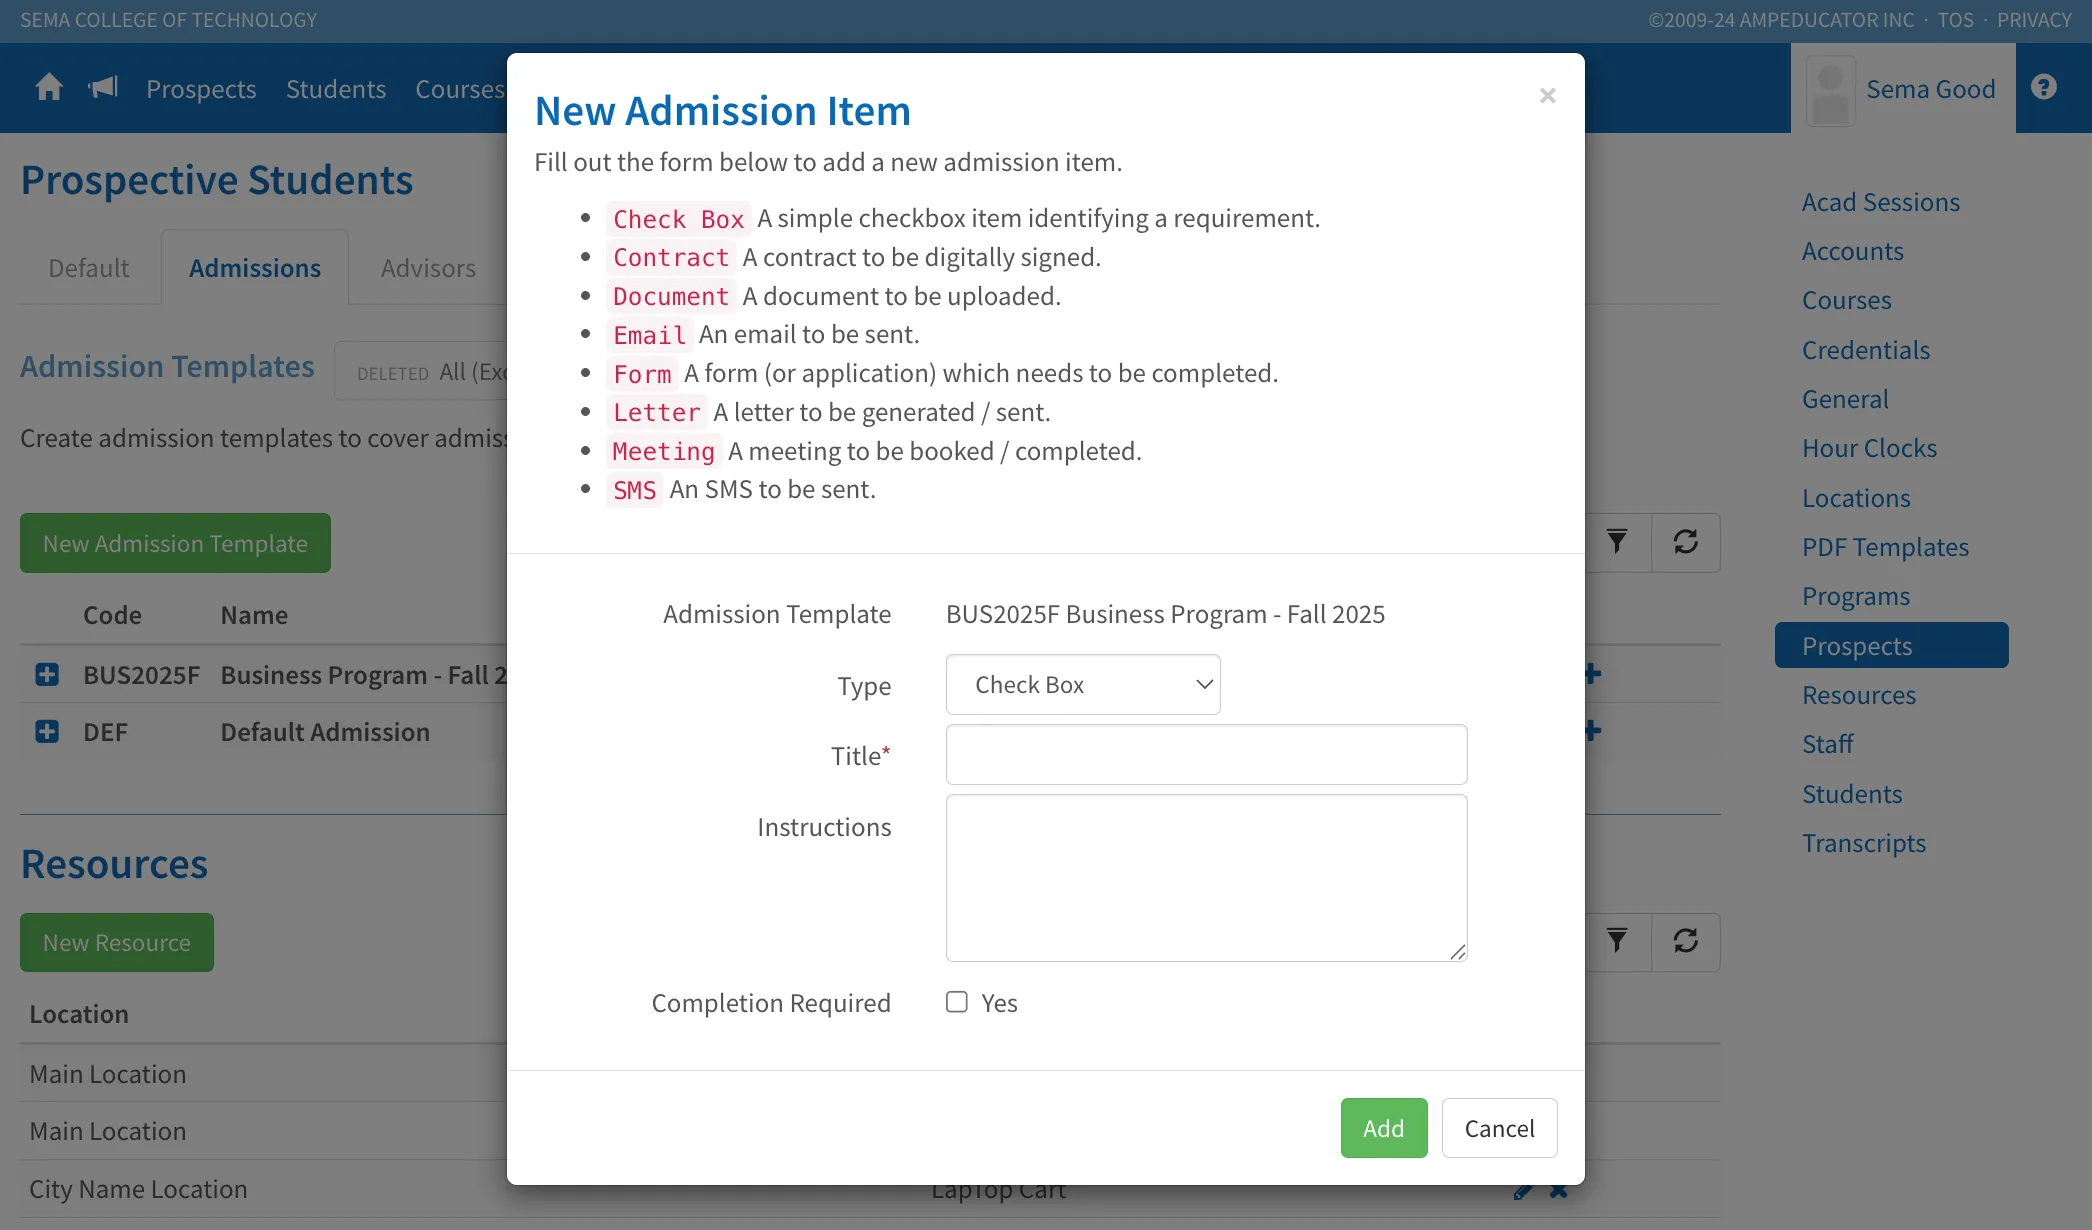Open the Type dropdown showing Check Box
The width and height of the screenshot is (2092, 1230).
click(1083, 685)
